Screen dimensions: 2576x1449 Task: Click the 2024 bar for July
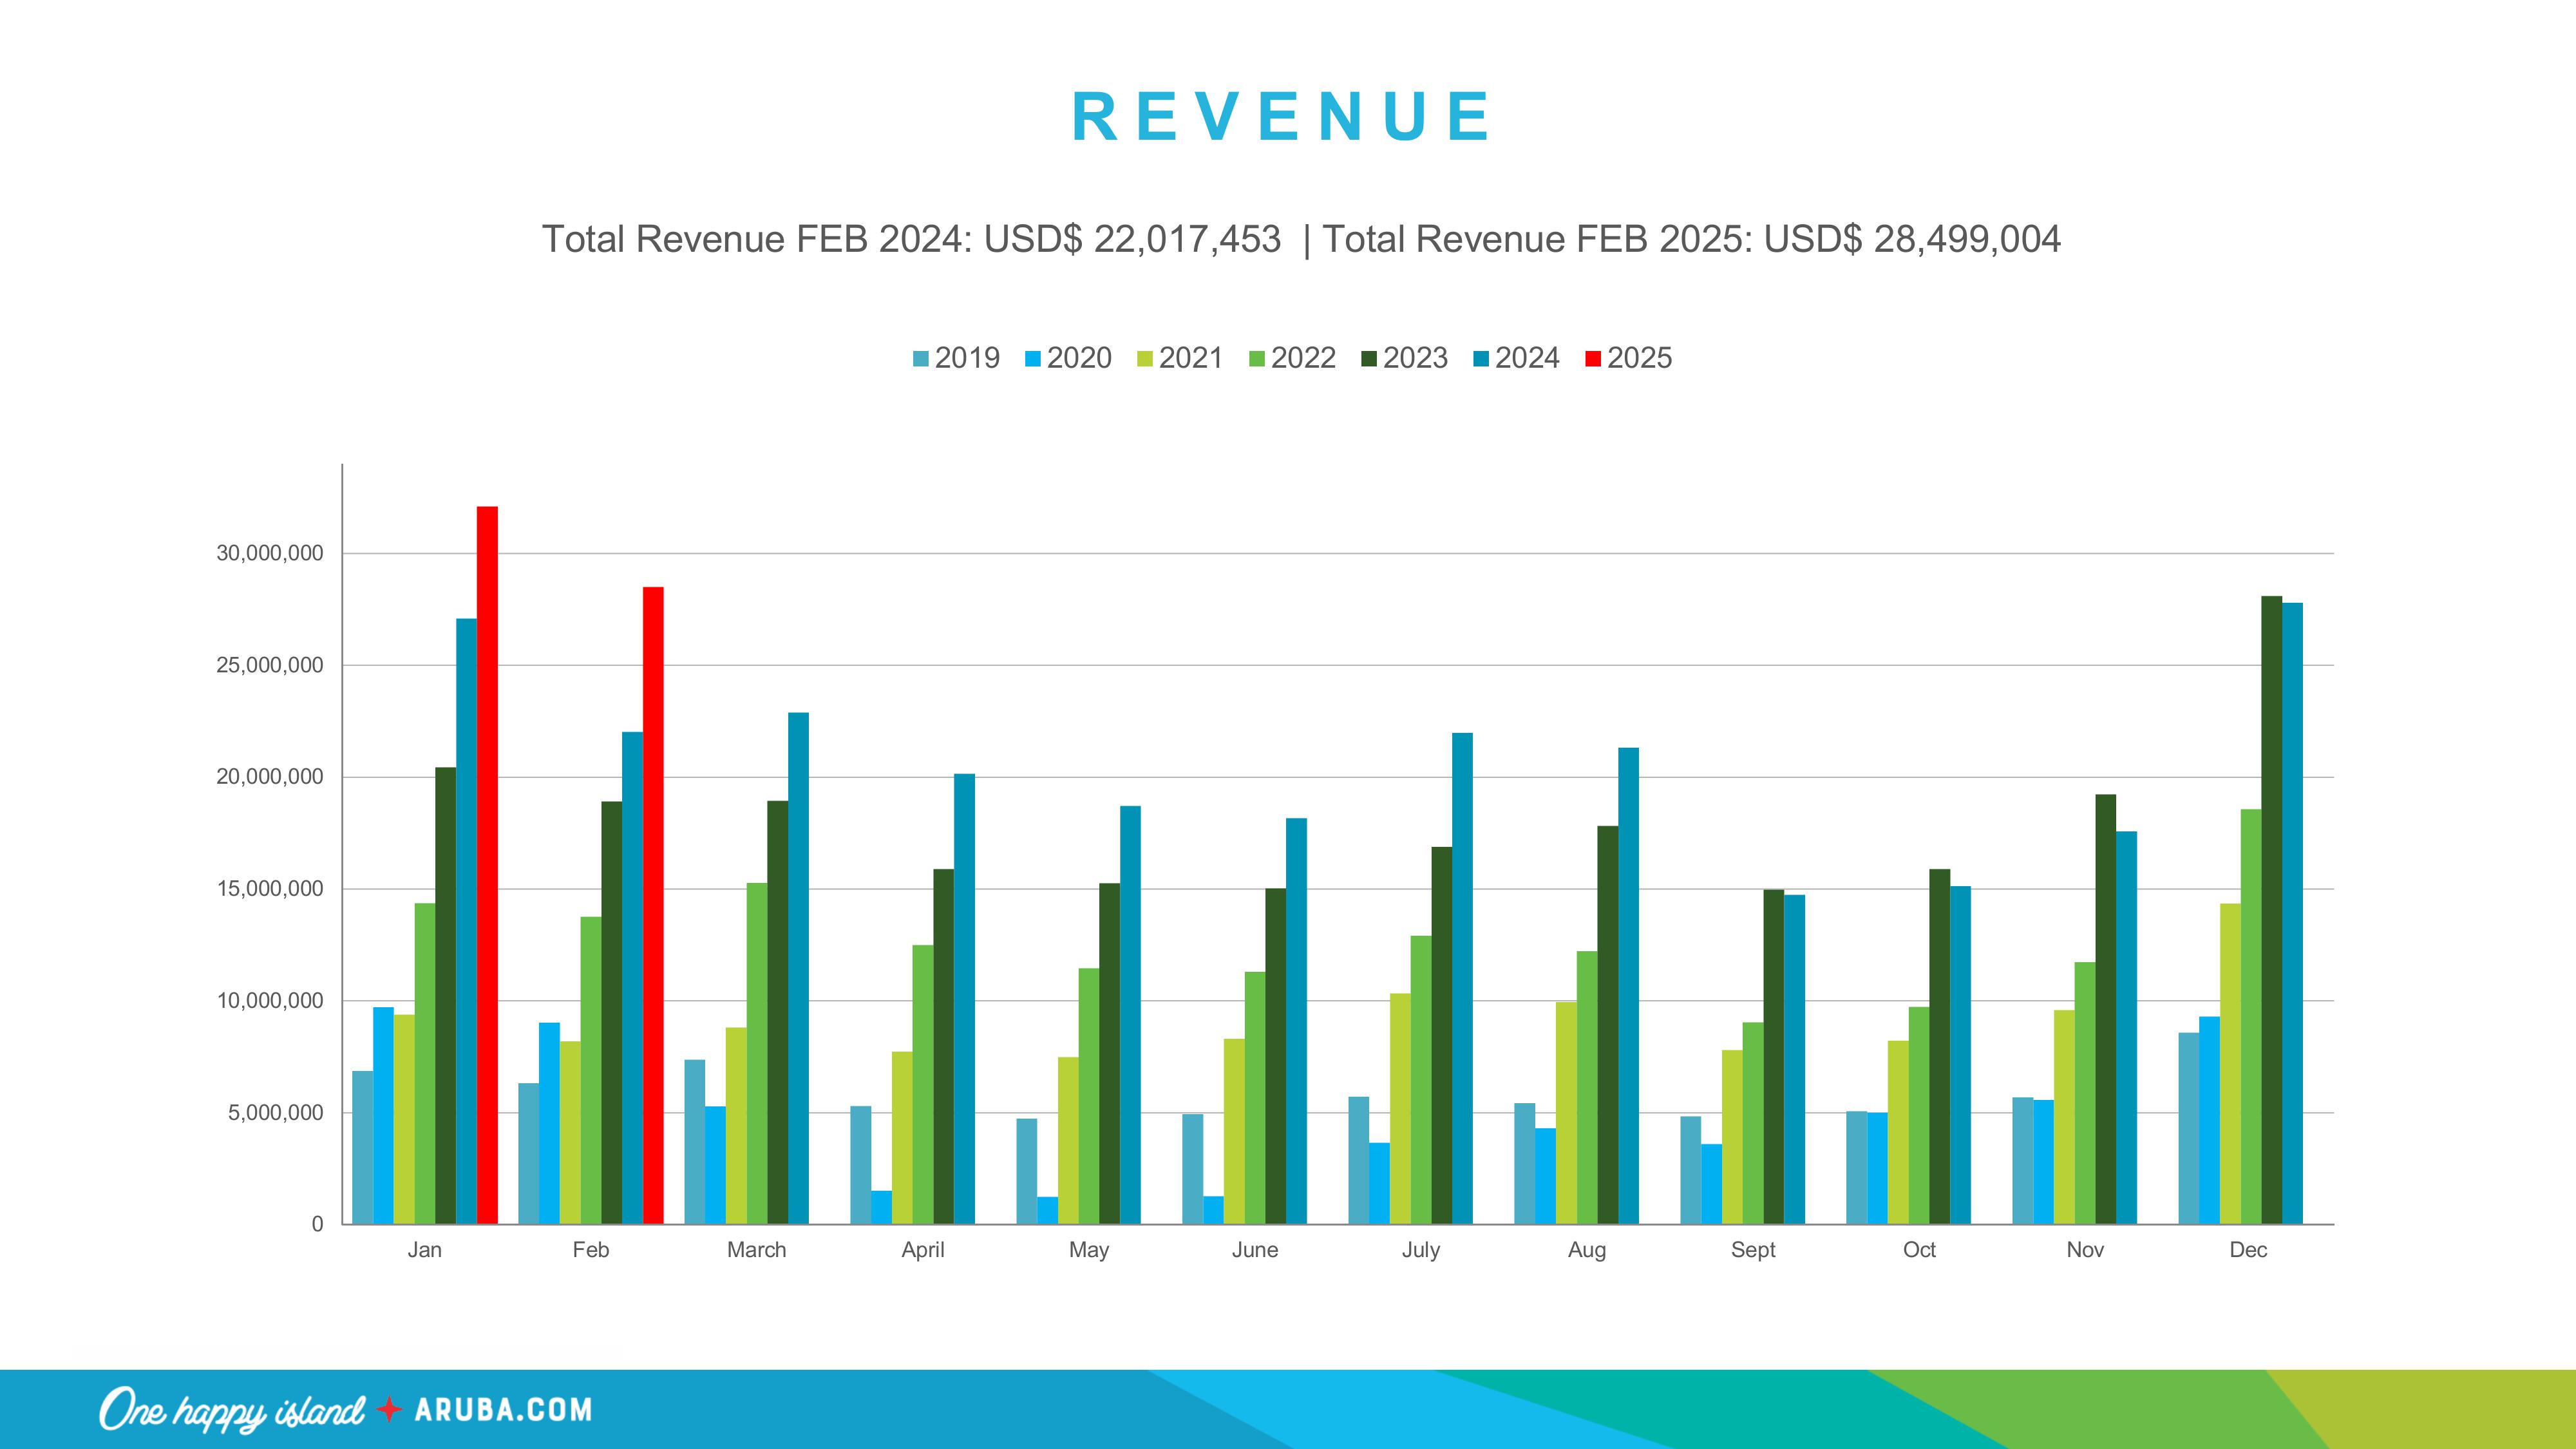coord(1462,978)
